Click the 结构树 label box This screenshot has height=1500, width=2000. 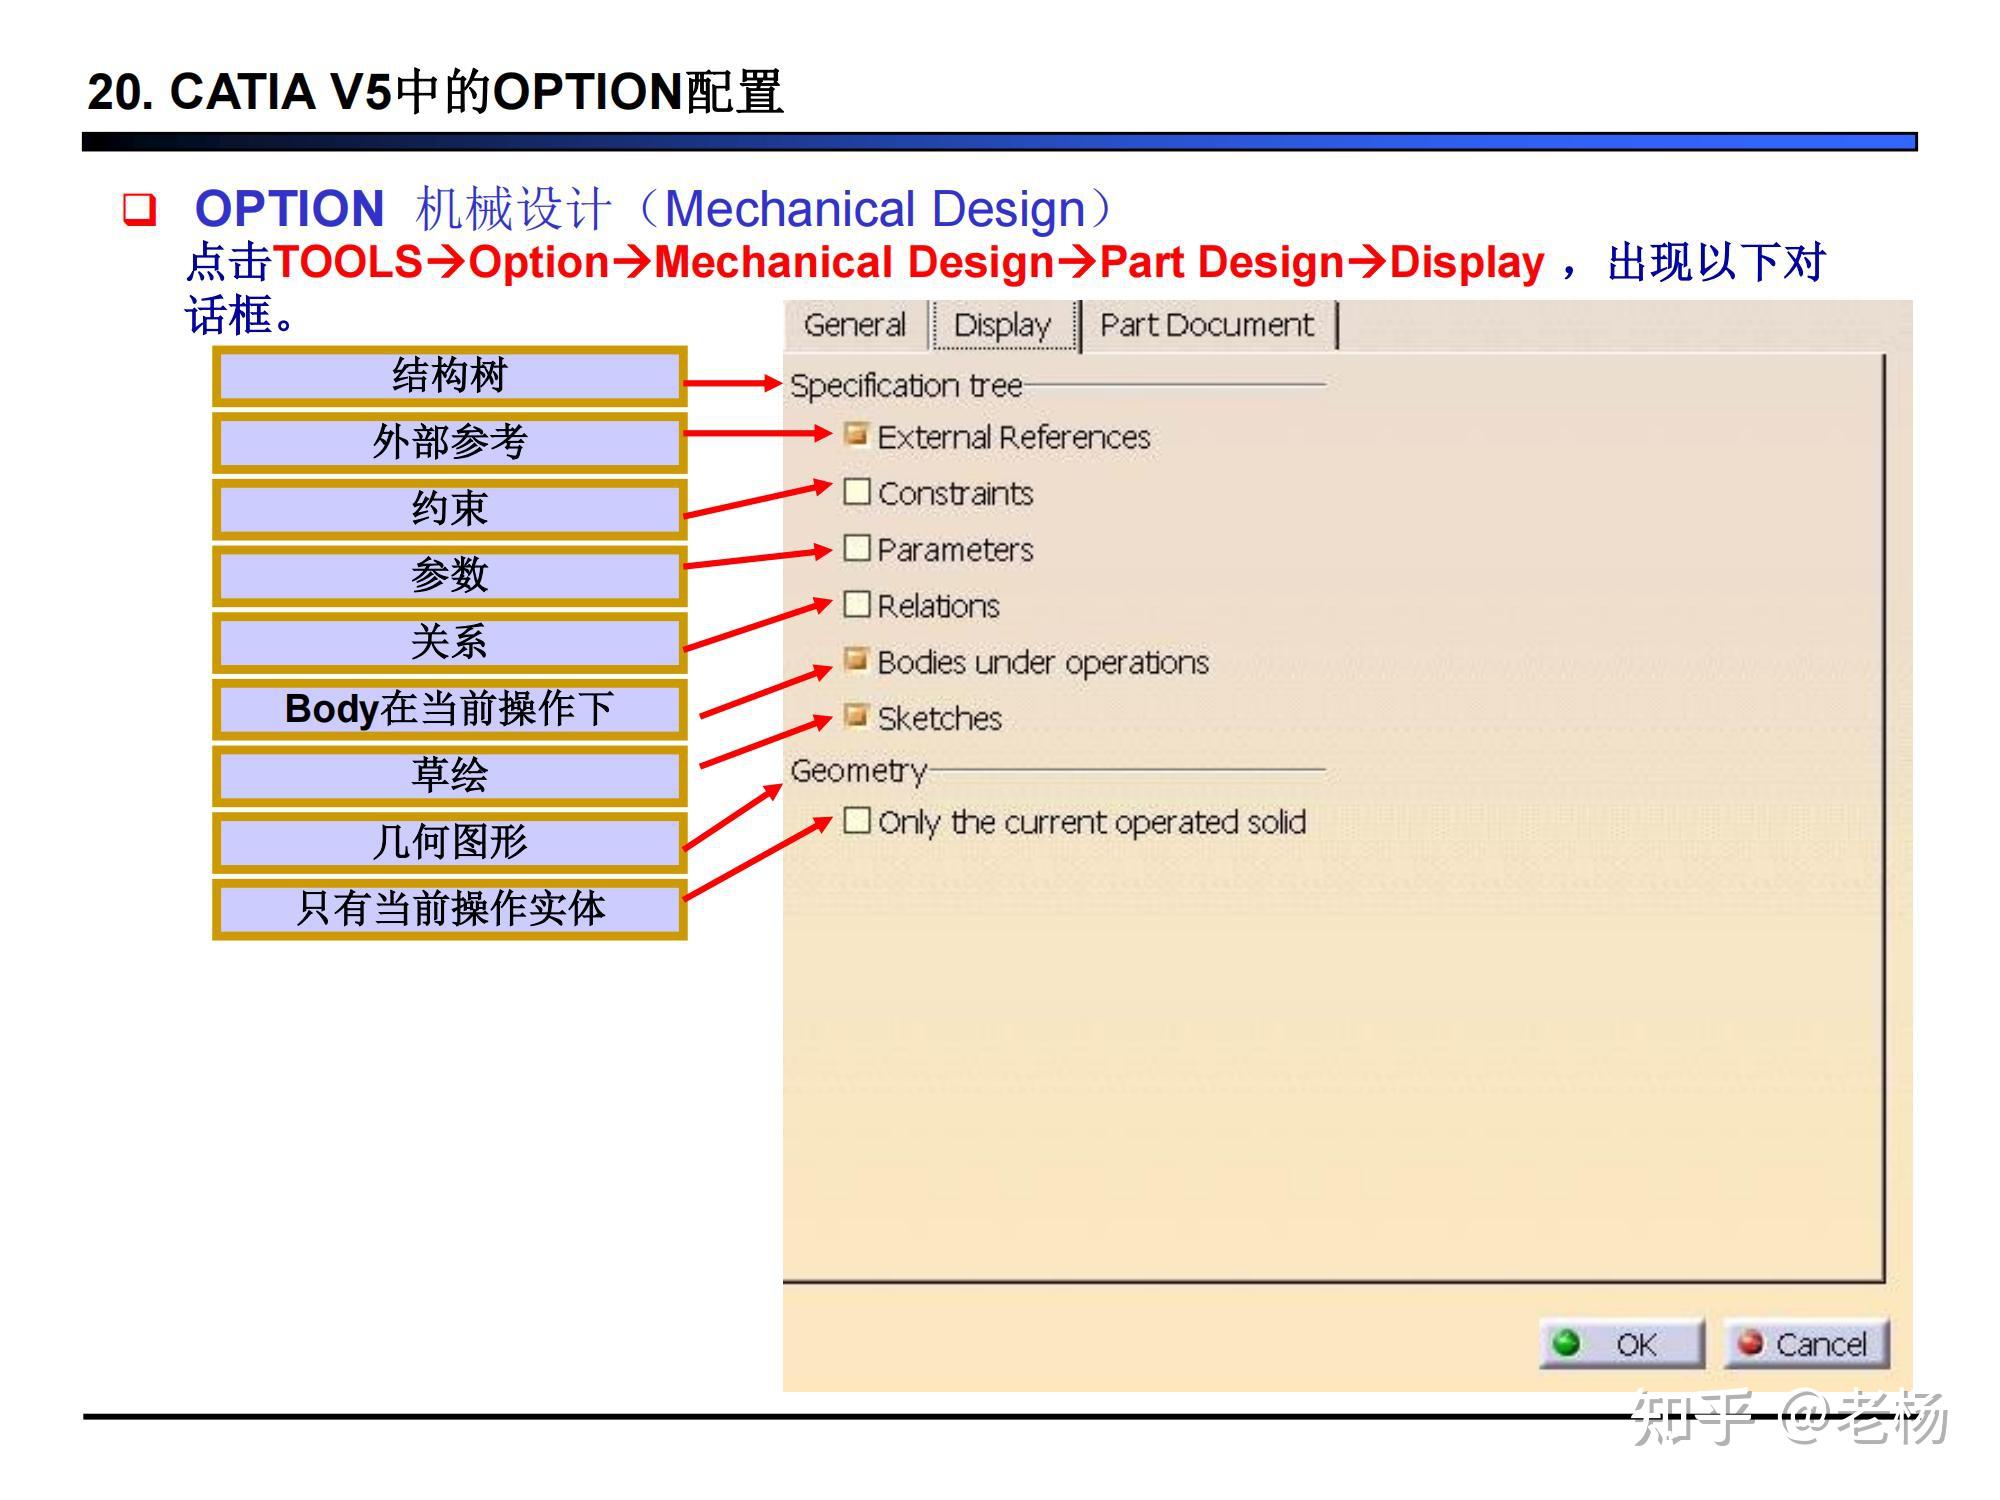click(450, 376)
